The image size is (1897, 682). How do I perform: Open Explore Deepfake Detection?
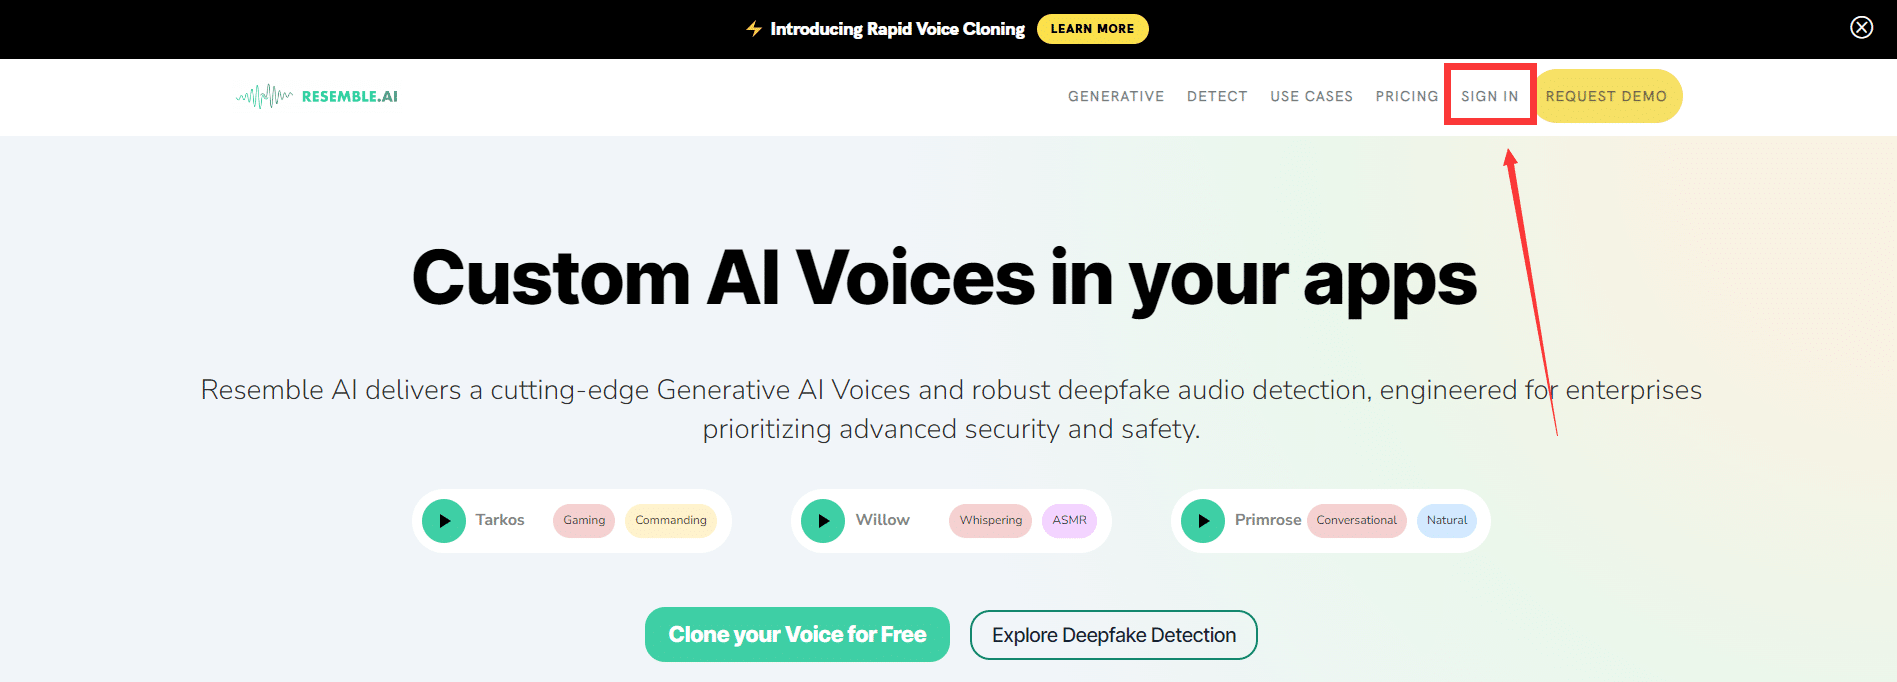[1113, 635]
